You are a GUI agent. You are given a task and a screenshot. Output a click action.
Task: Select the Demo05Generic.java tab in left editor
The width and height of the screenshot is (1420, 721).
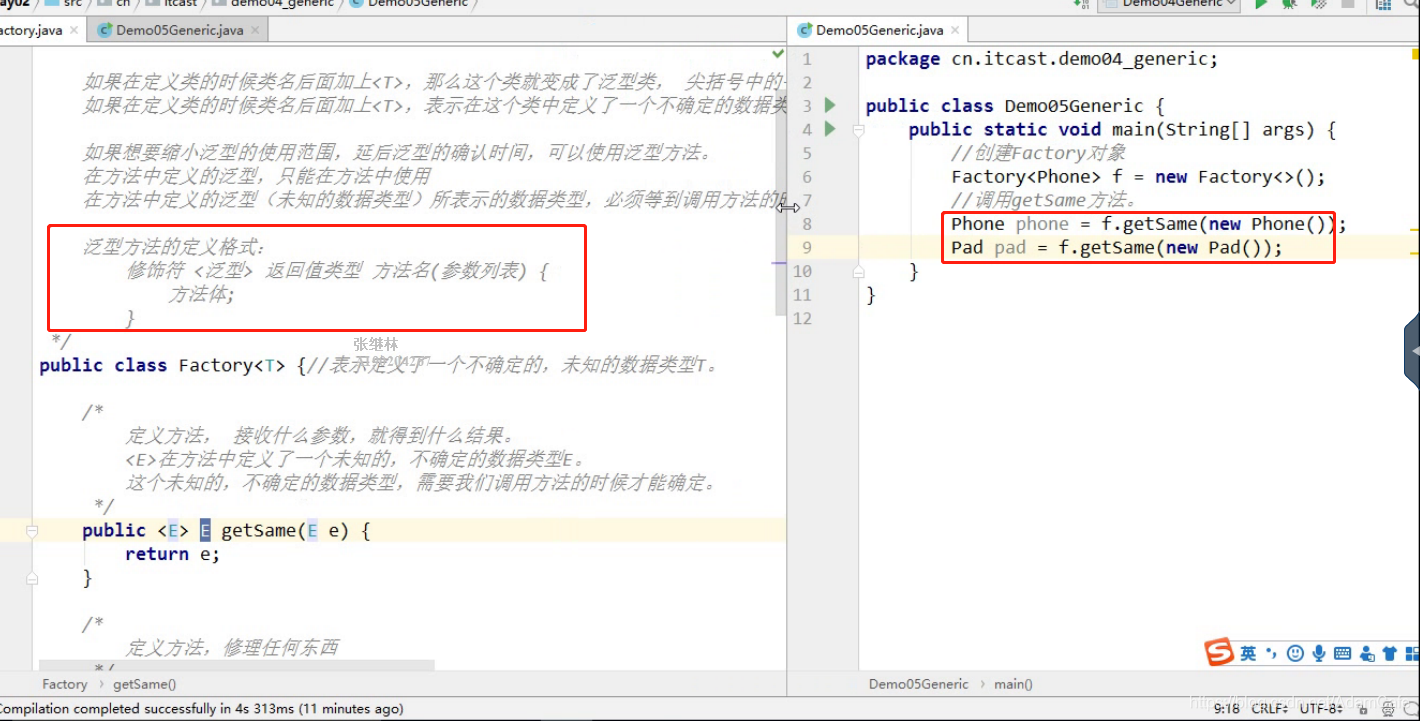tap(179, 30)
